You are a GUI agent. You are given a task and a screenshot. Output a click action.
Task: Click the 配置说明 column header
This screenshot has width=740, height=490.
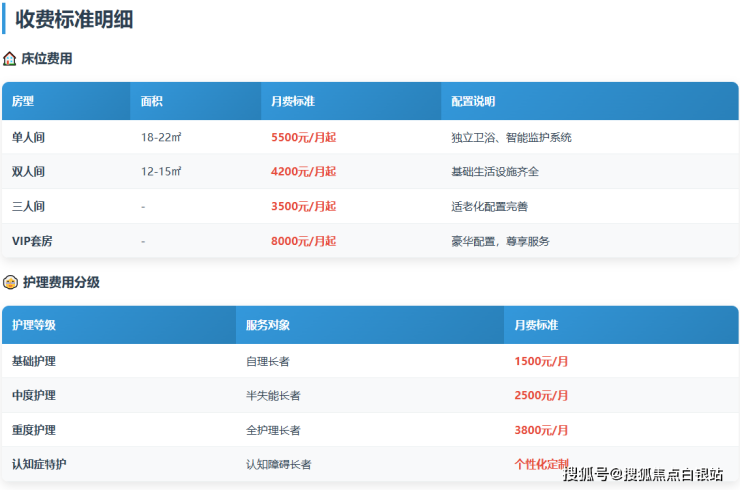473,102
